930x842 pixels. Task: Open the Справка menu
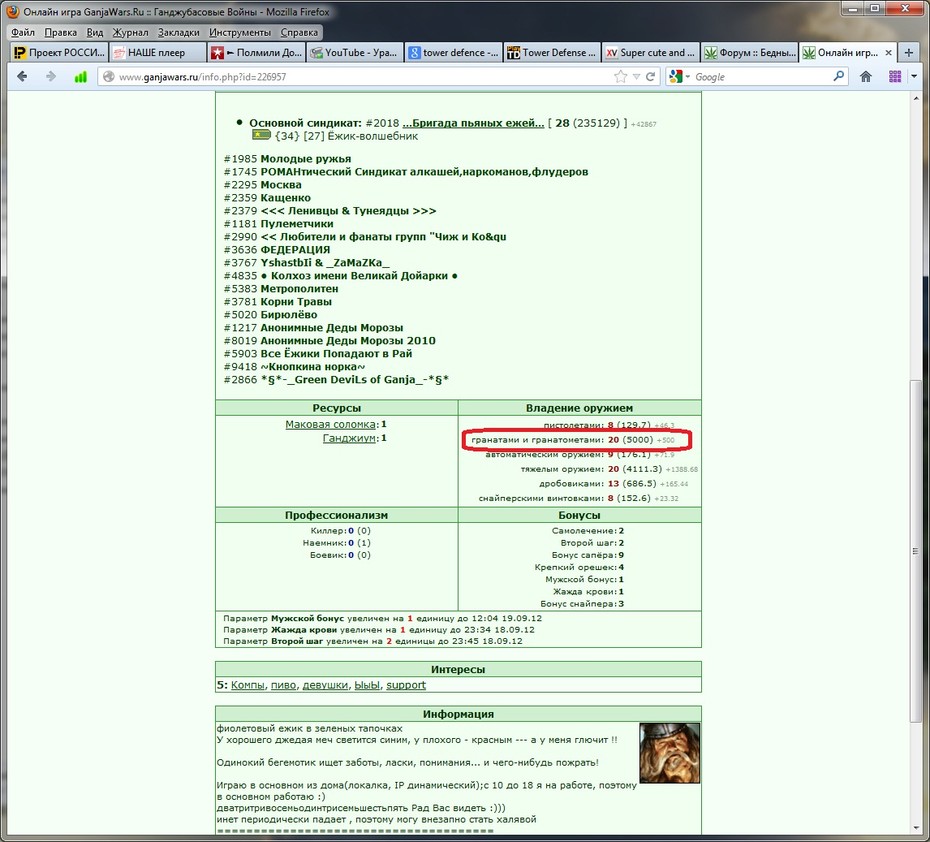tap(299, 32)
